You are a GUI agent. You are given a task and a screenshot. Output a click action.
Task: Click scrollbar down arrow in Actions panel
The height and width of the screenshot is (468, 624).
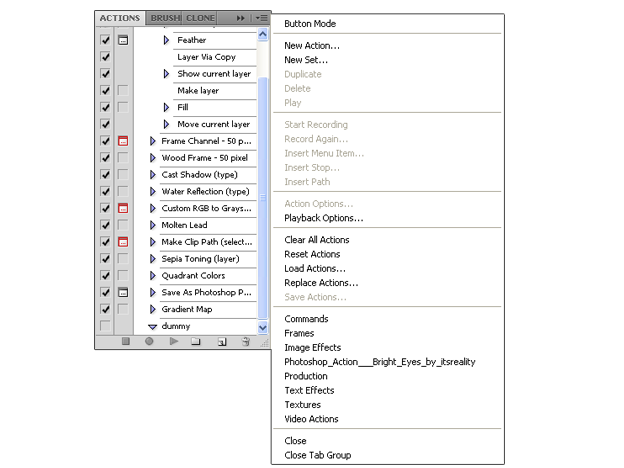(263, 326)
